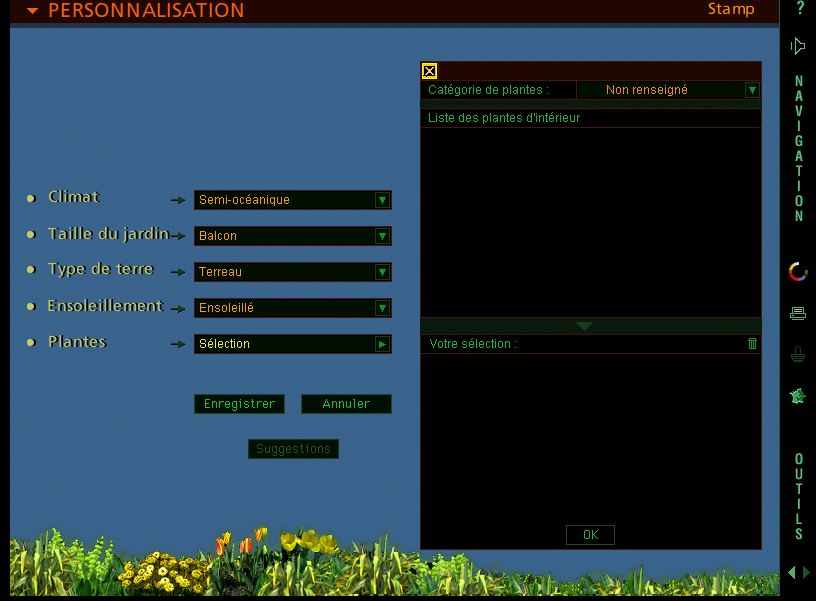This screenshot has width=816, height=601.
Task: Open the Climat dropdown
Action: click(381, 200)
